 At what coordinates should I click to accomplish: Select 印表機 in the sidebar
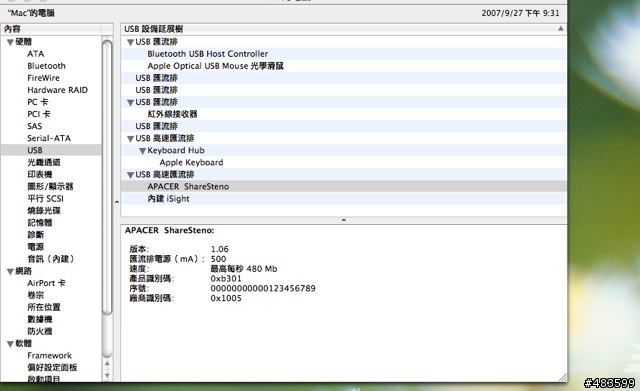40,174
